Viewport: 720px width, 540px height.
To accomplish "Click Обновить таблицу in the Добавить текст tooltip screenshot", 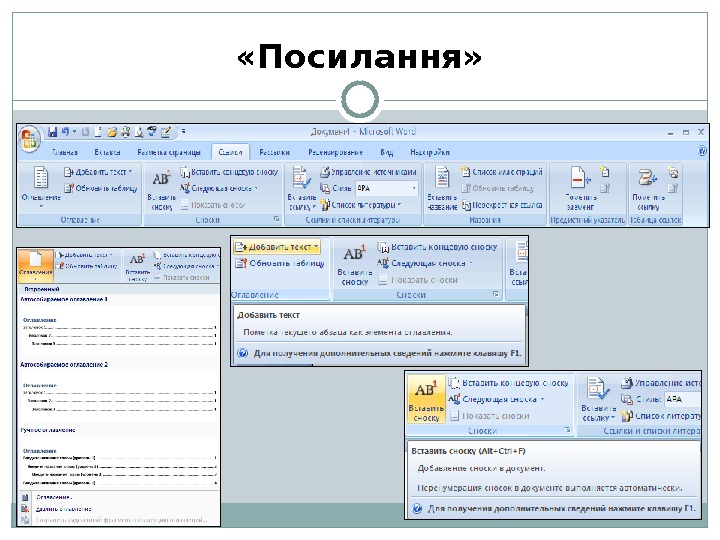I will click(280, 263).
